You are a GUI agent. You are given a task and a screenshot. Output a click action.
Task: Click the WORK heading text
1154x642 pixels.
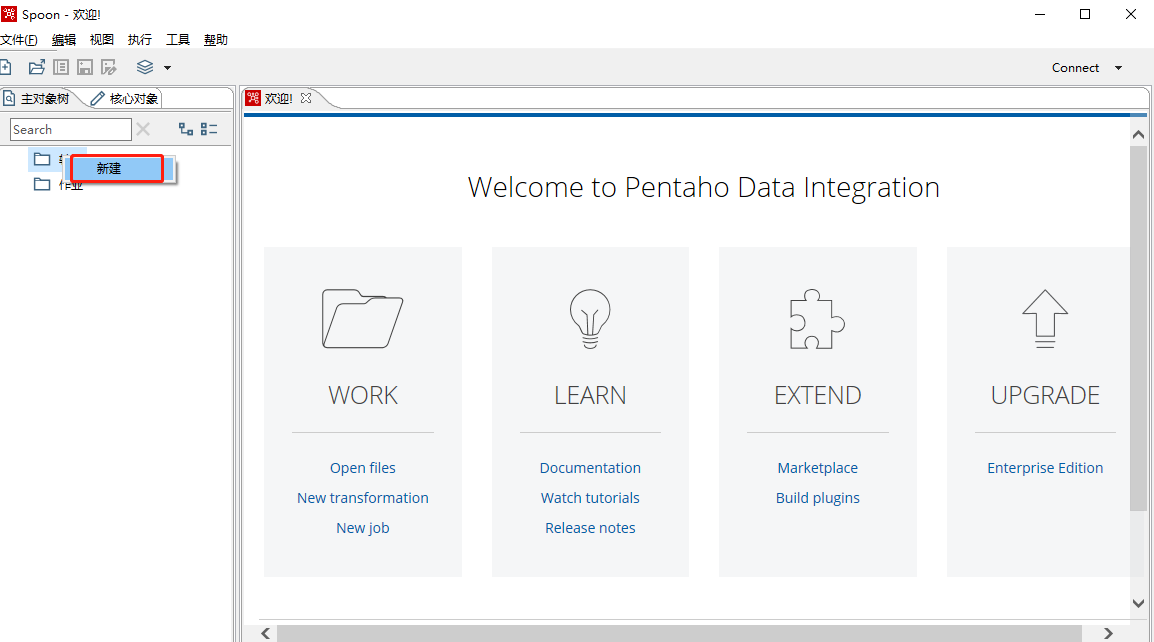pyautogui.click(x=363, y=395)
